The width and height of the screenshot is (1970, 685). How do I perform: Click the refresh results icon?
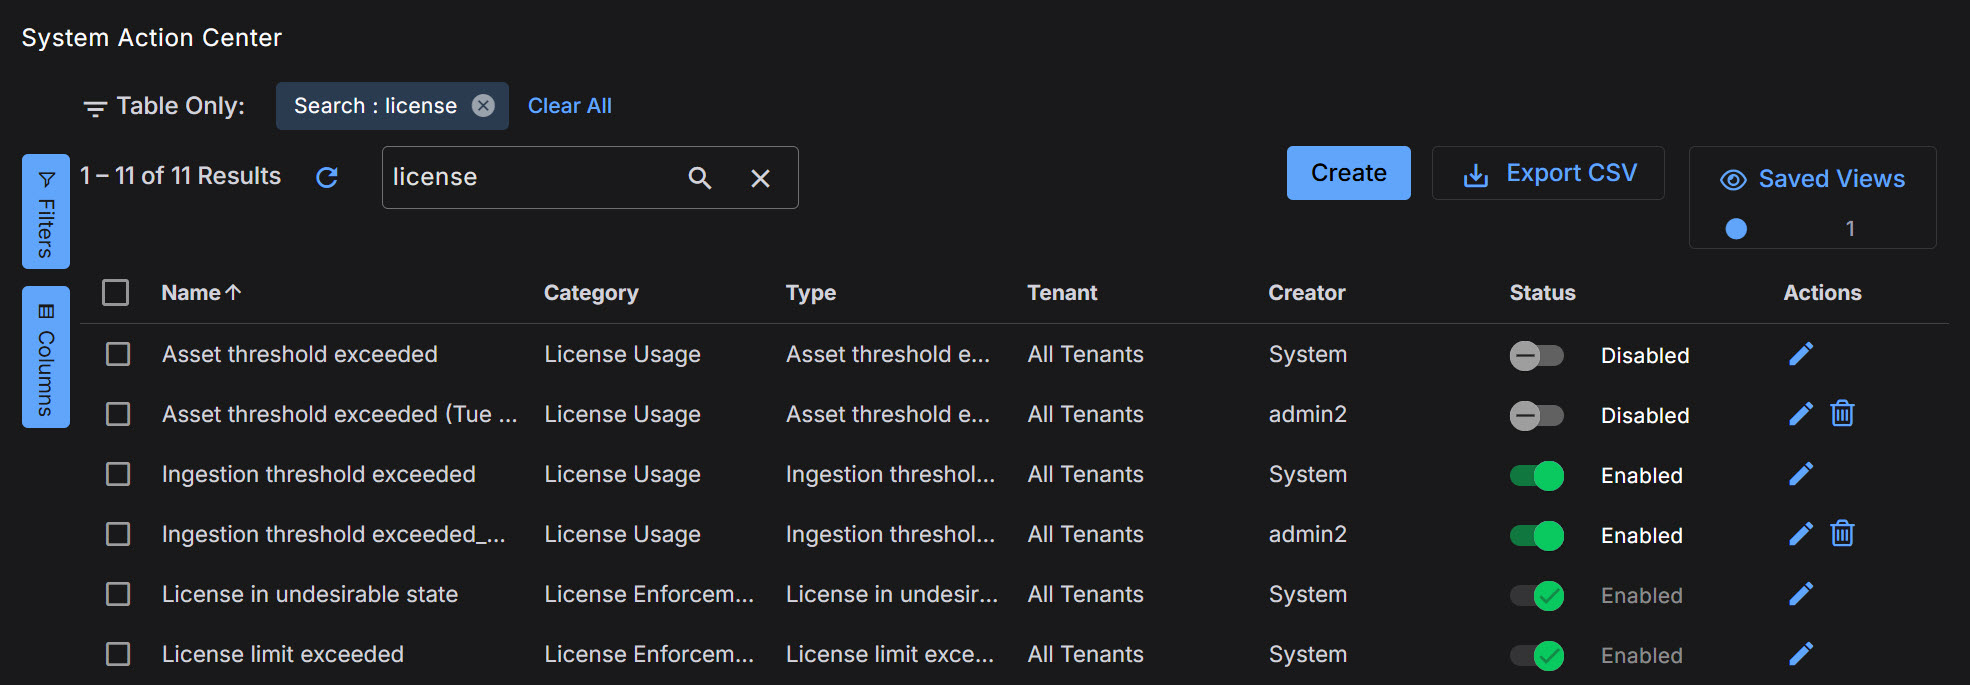click(327, 177)
